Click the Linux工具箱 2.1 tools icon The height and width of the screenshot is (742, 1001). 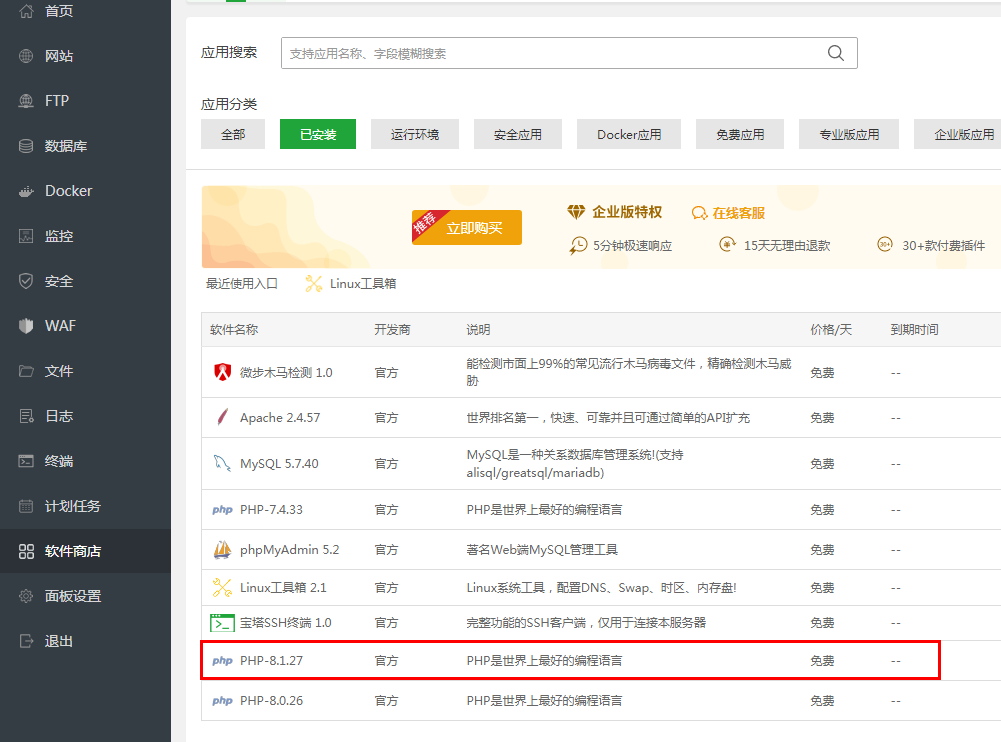tap(222, 587)
